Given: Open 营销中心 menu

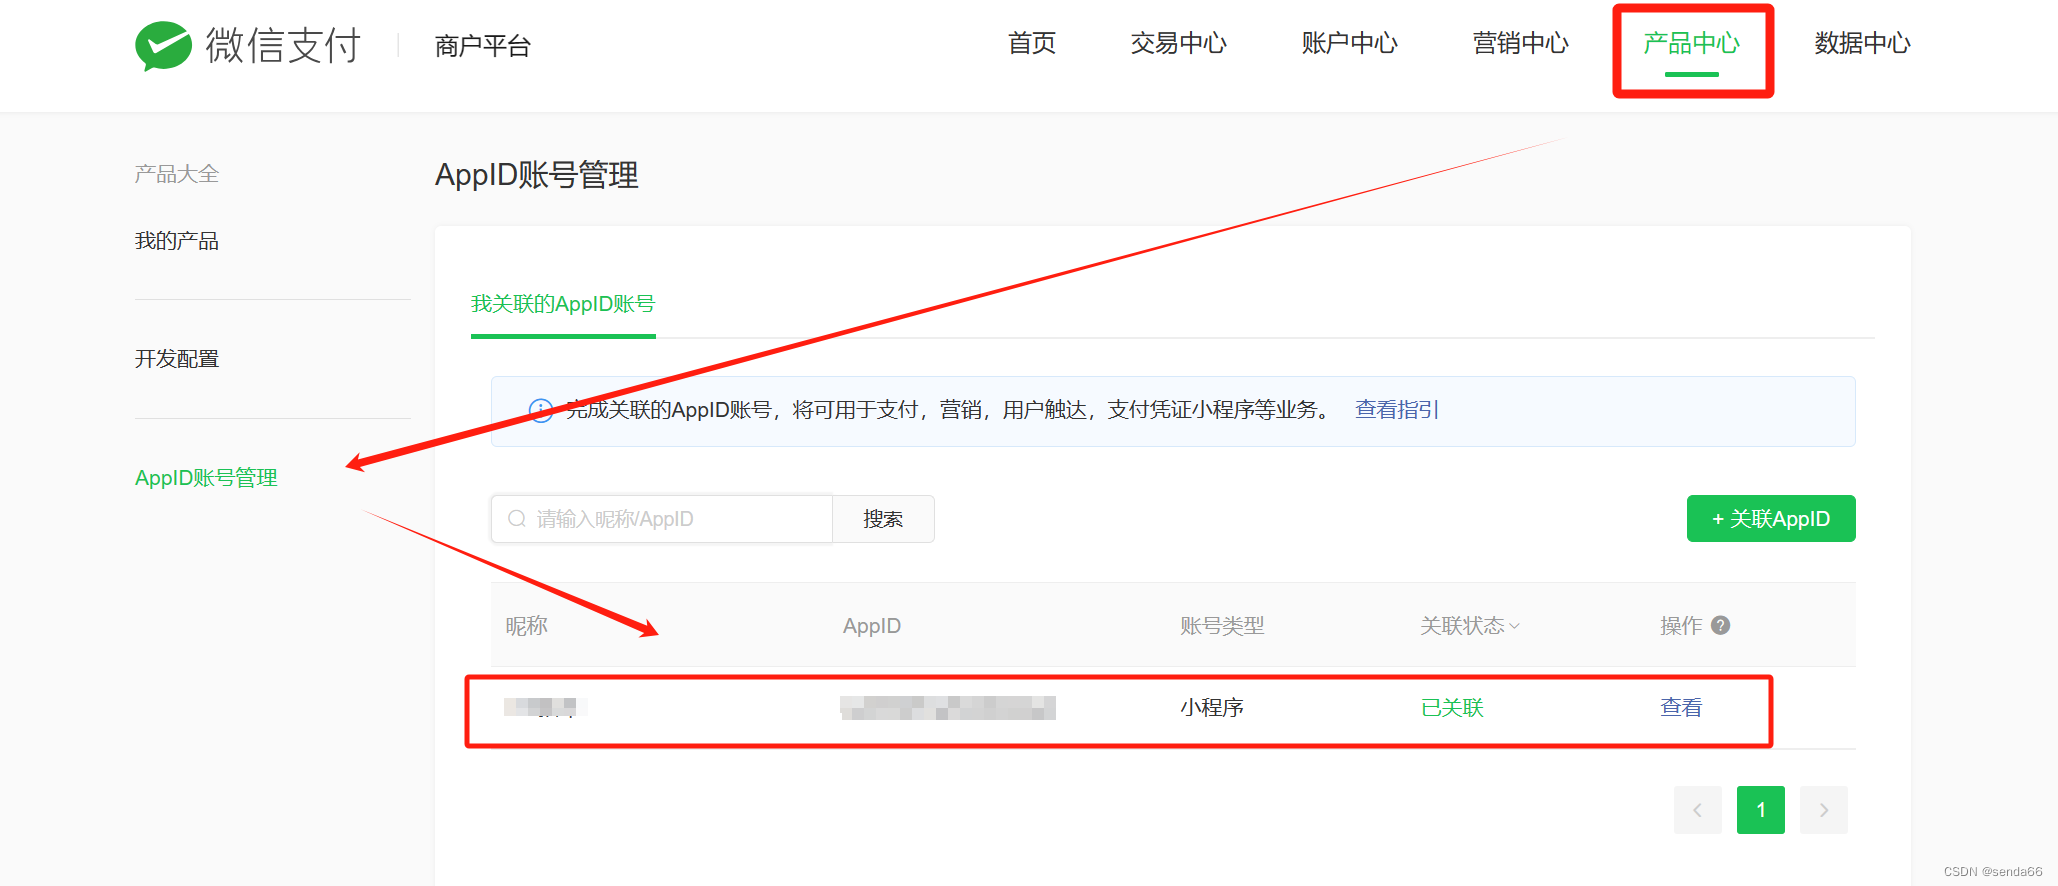Looking at the screenshot, I should 1520,44.
